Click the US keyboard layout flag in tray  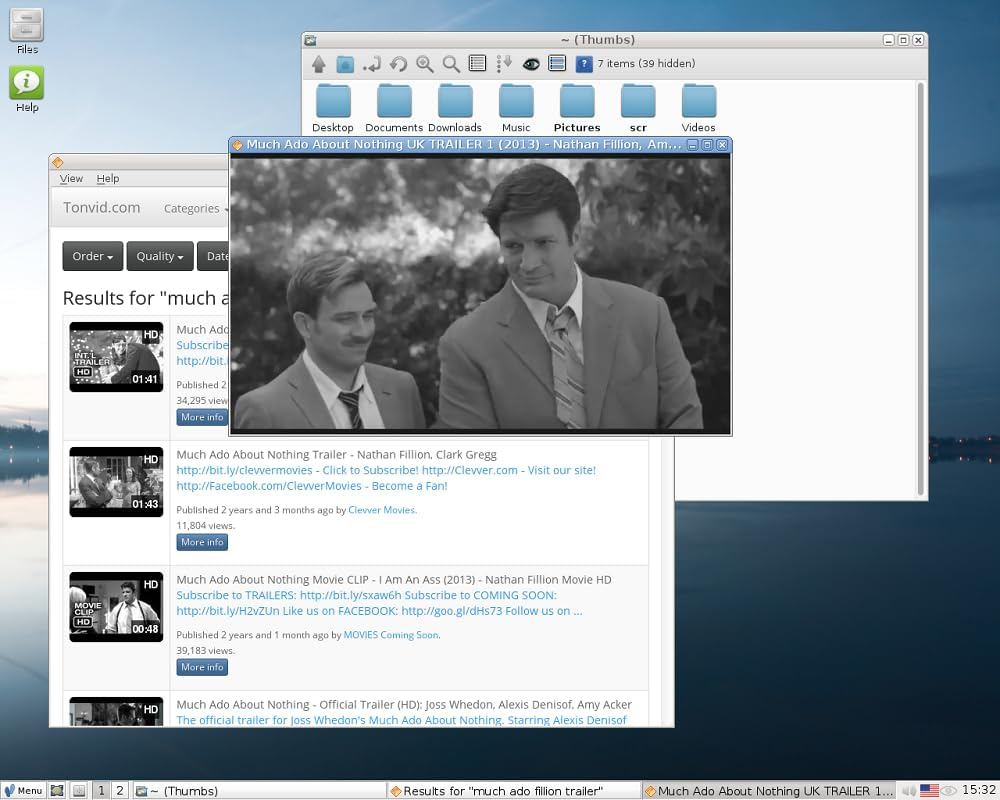[x=929, y=790]
